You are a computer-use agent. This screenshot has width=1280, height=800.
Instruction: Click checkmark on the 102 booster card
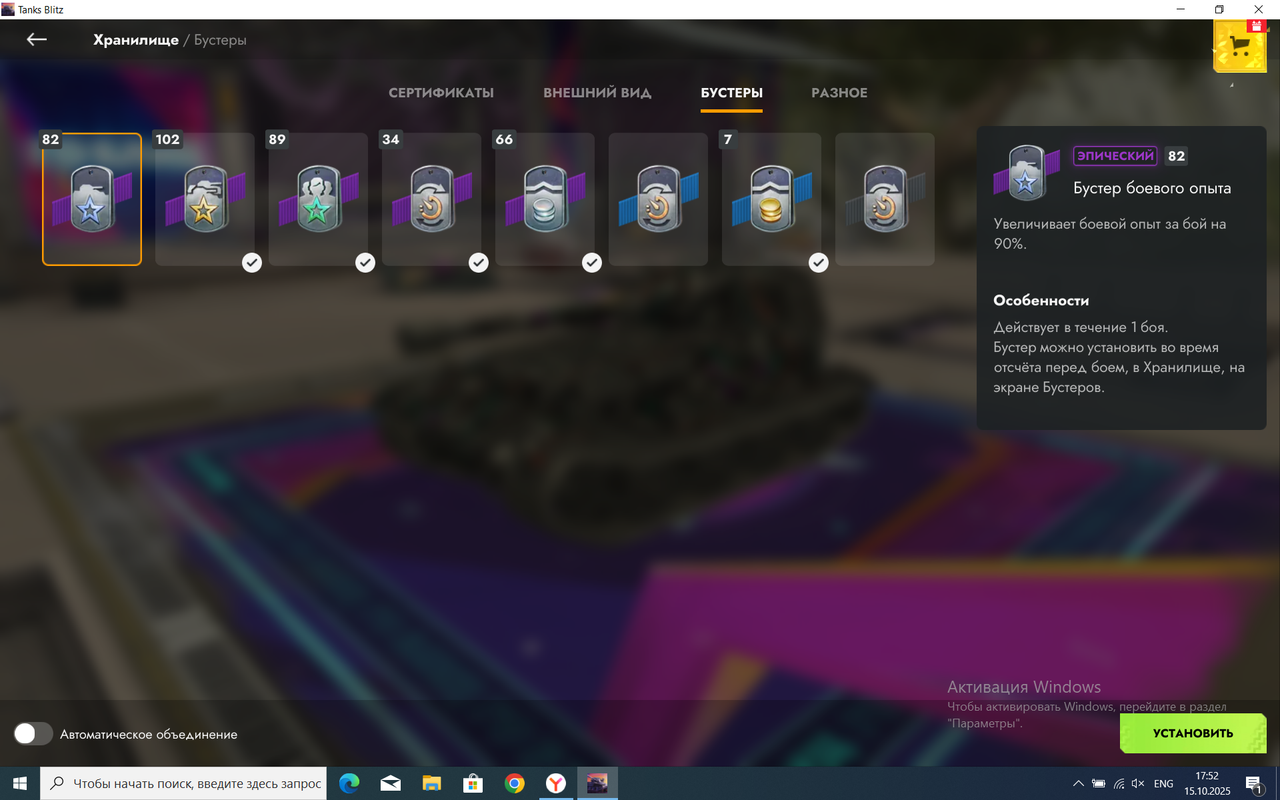click(x=252, y=262)
